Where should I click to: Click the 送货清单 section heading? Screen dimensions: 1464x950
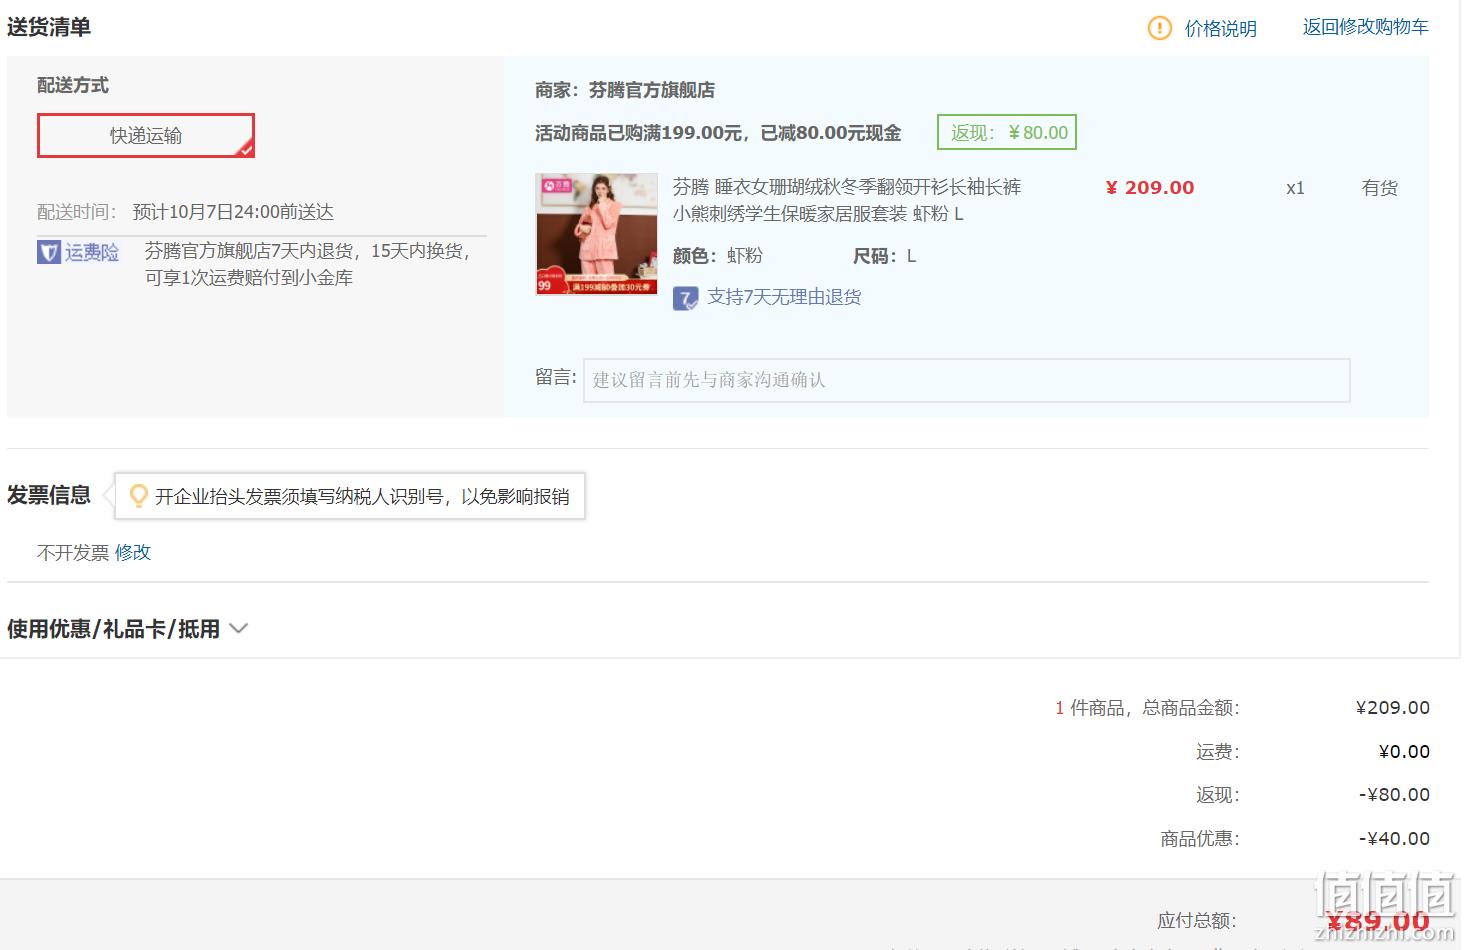click(x=49, y=27)
